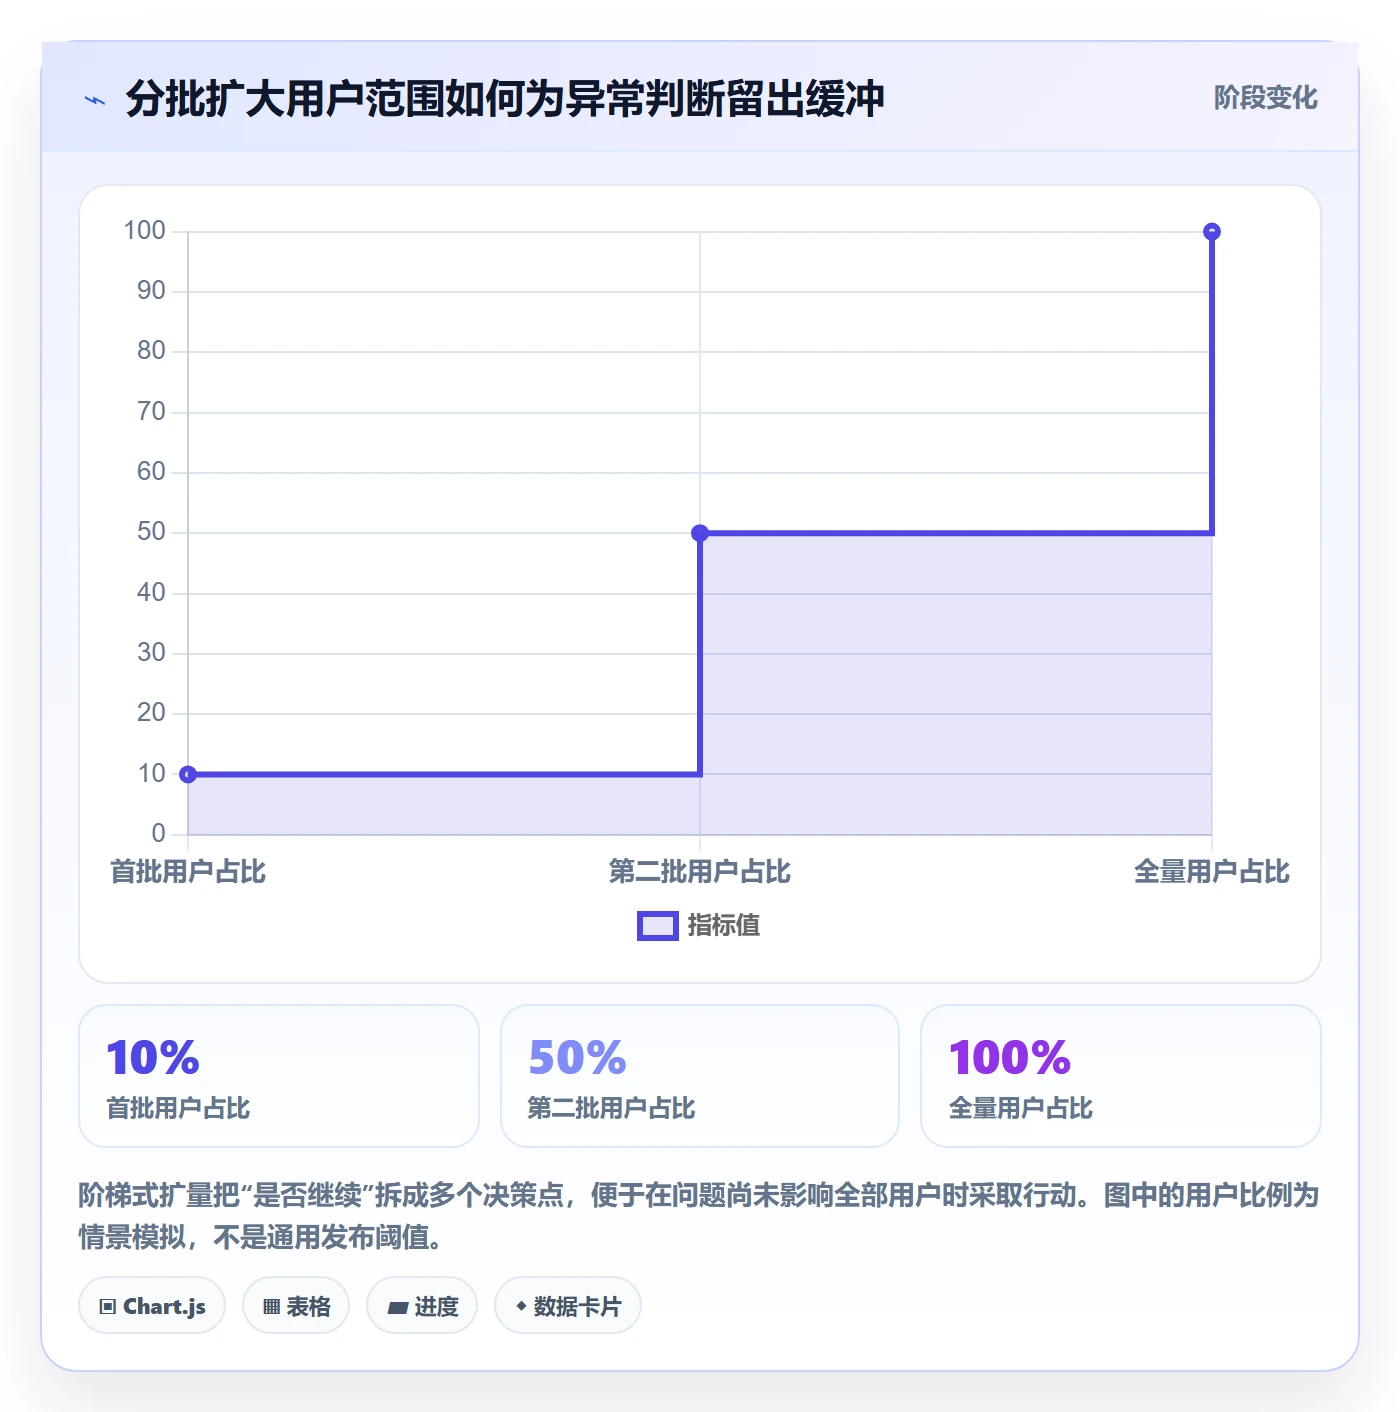
Task: Click the 指标值 legend label
Action: [724, 926]
